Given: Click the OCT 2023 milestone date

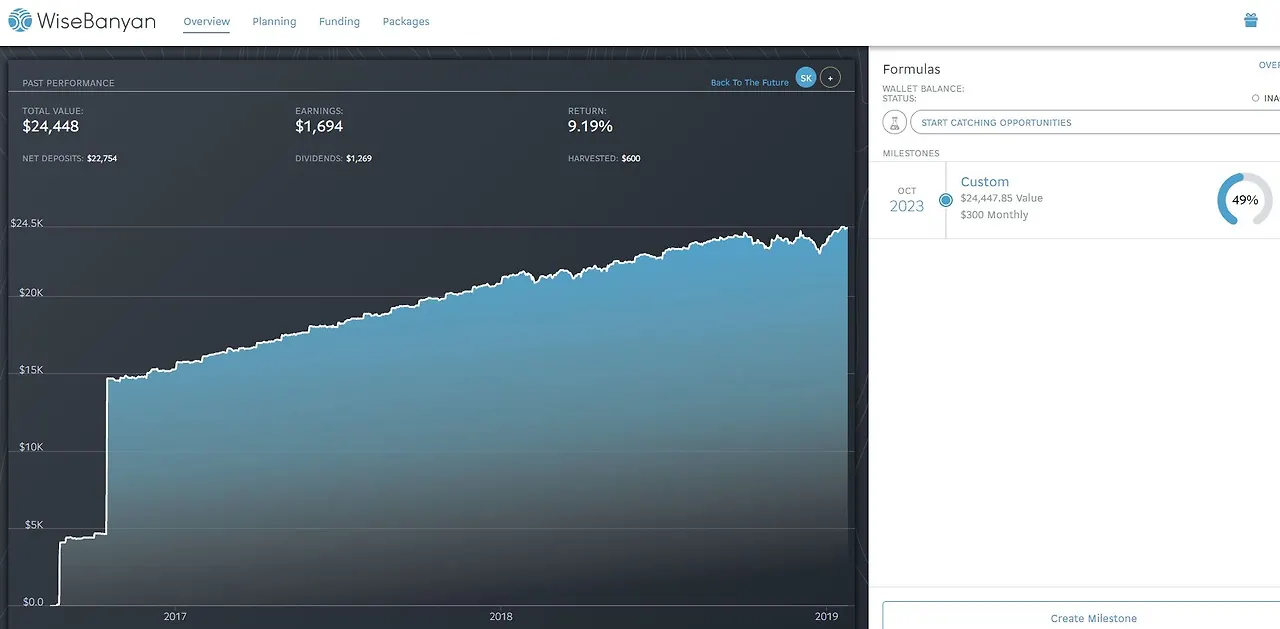Looking at the screenshot, I should point(907,200).
